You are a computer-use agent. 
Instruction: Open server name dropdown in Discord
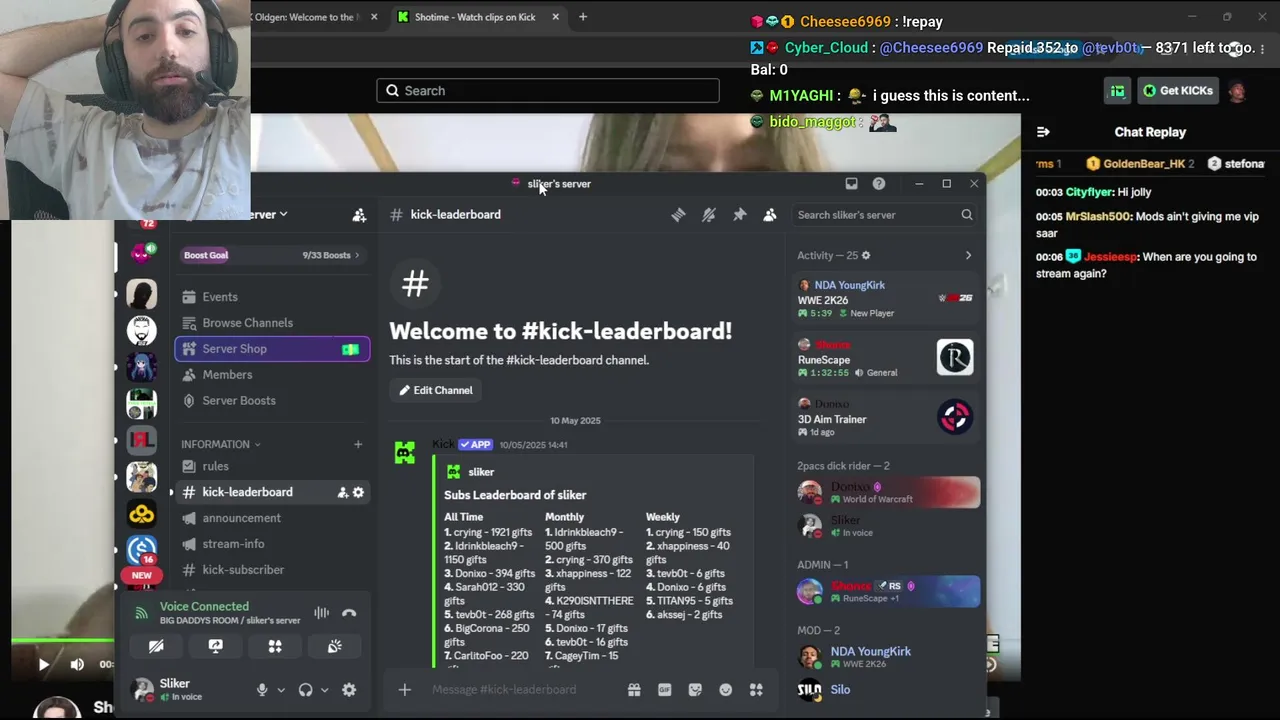click(268, 214)
